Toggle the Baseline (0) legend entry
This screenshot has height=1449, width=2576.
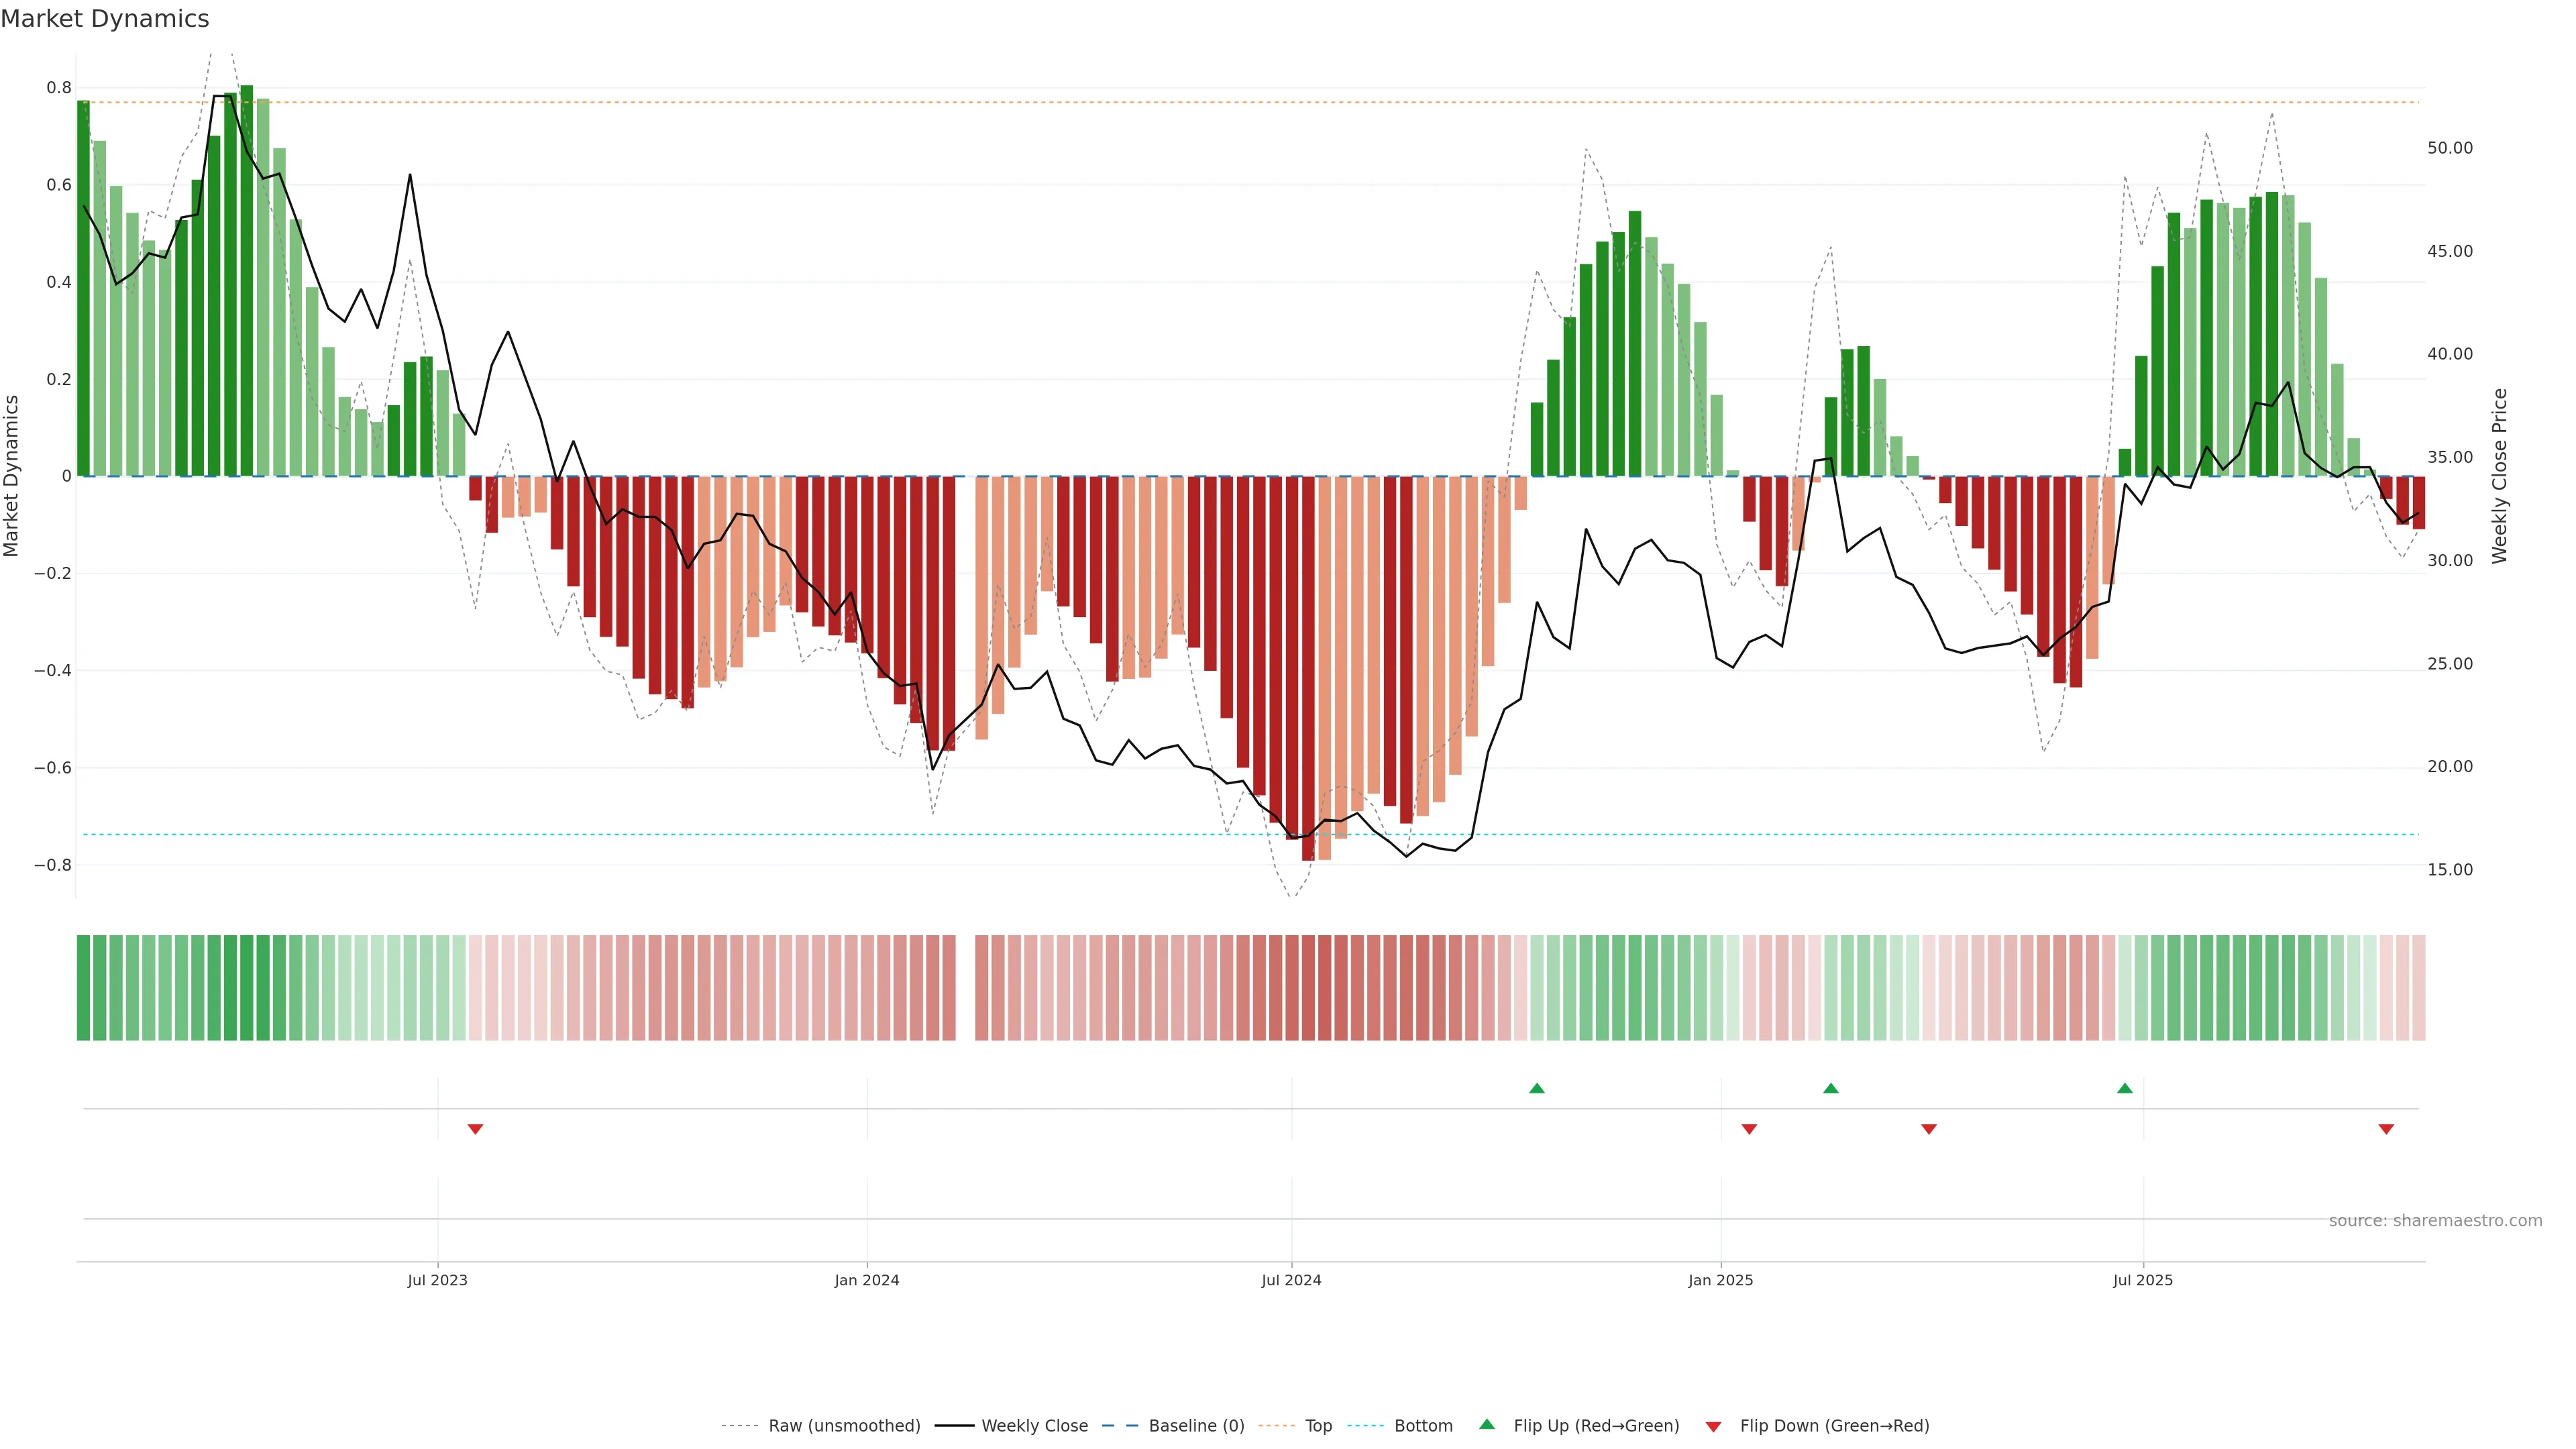point(1196,1426)
